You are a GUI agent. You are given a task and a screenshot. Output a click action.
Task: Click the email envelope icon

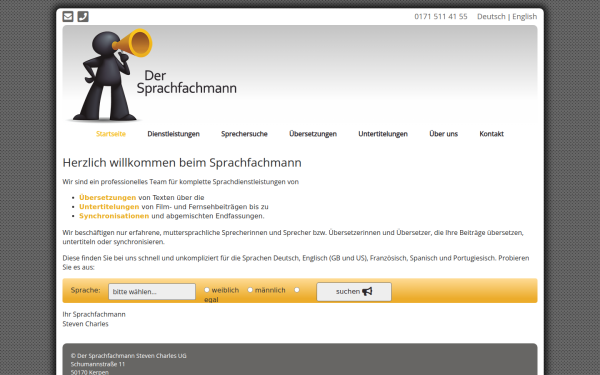(68, 16)
